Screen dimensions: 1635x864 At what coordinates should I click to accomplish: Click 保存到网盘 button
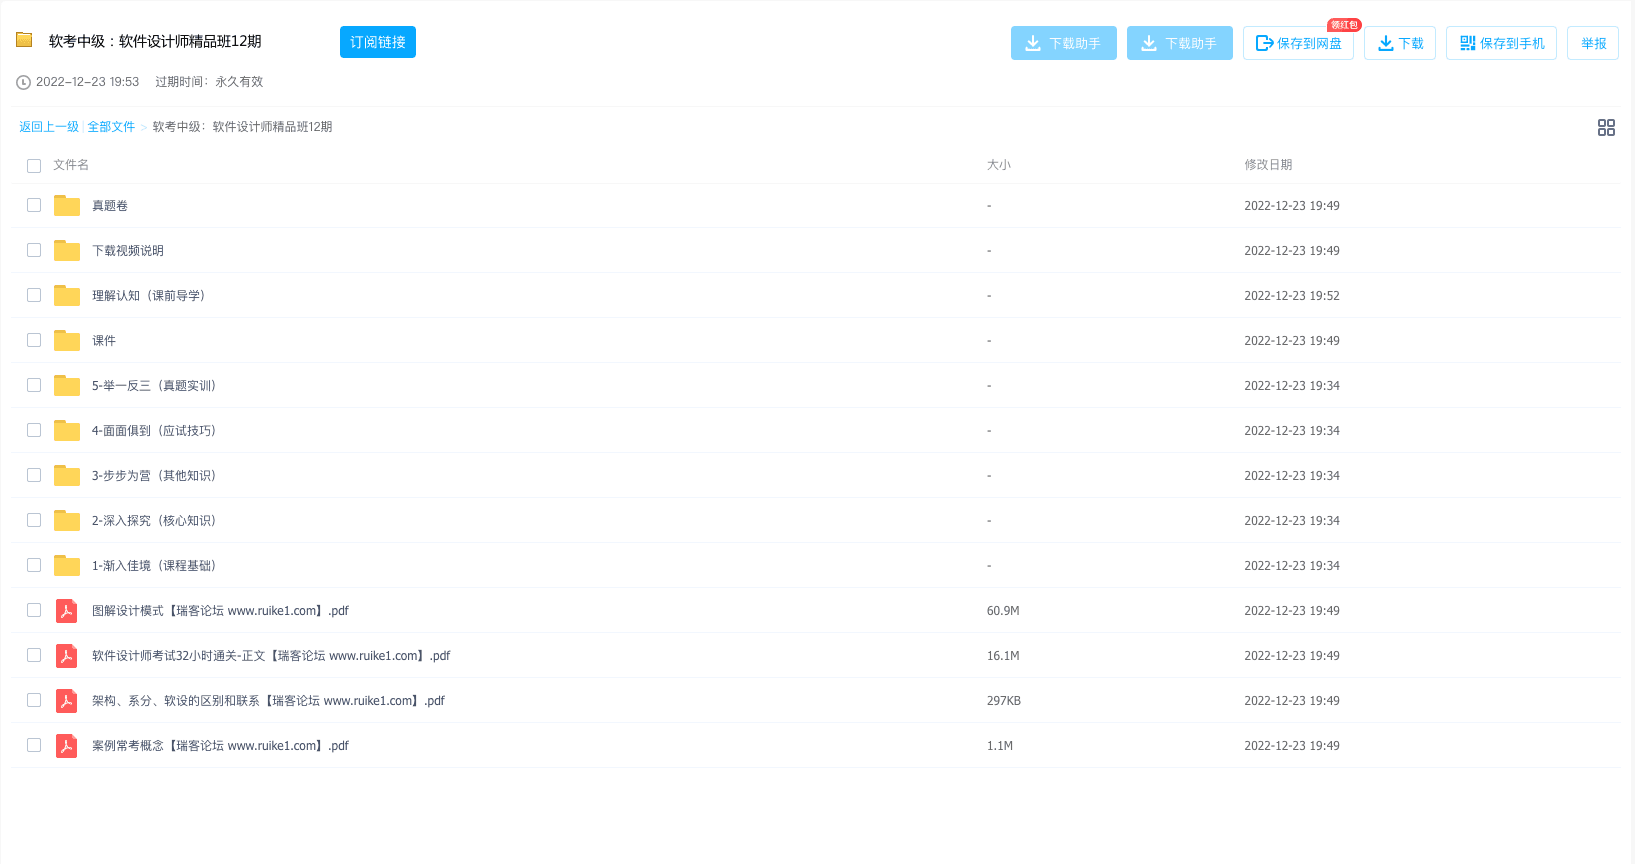tap(1298, 43)
